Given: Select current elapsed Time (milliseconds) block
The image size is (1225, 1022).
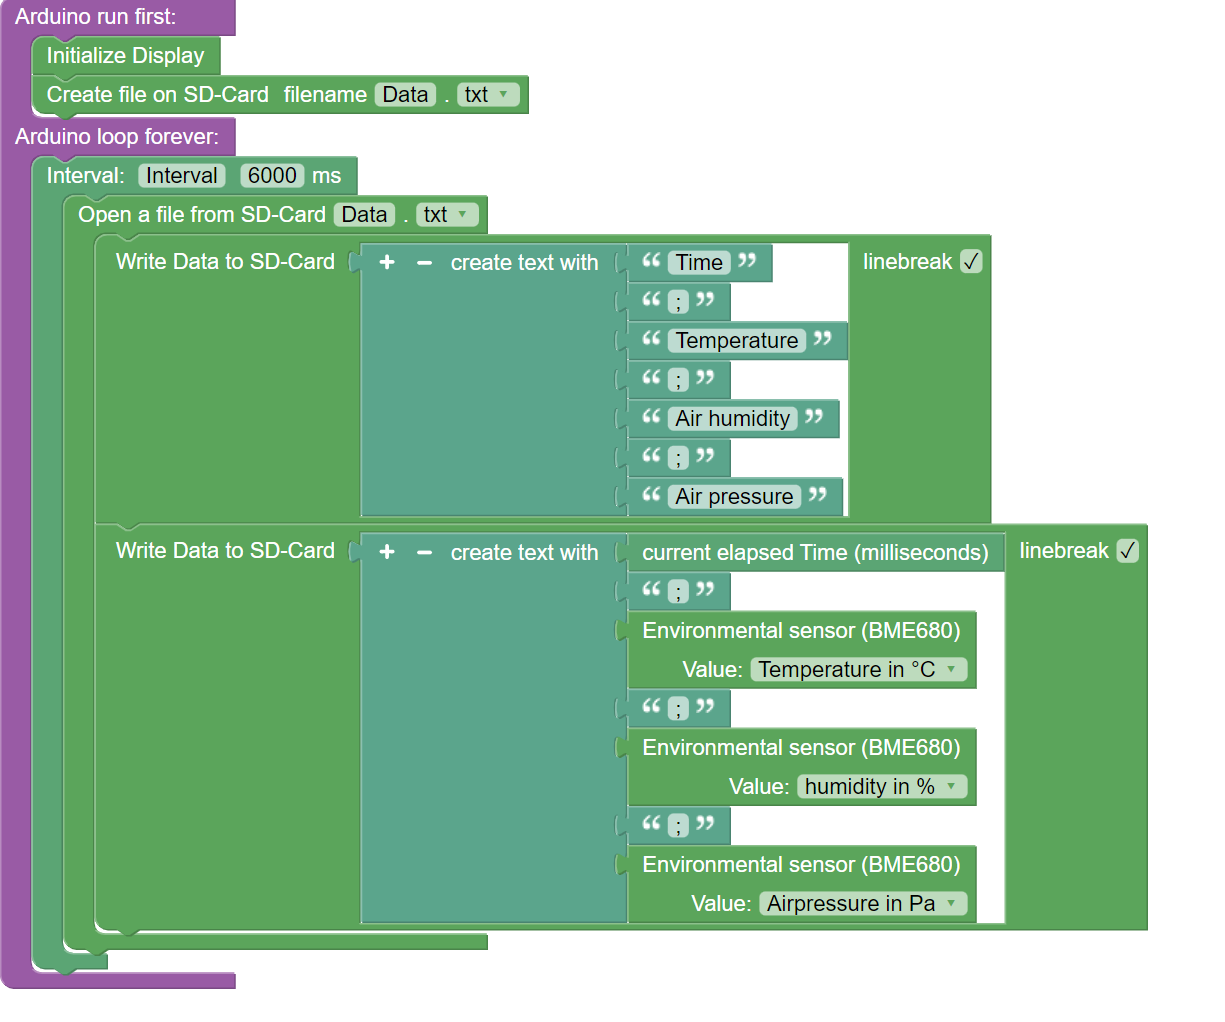Looking at the screenshot, I should tap(815, 553).
